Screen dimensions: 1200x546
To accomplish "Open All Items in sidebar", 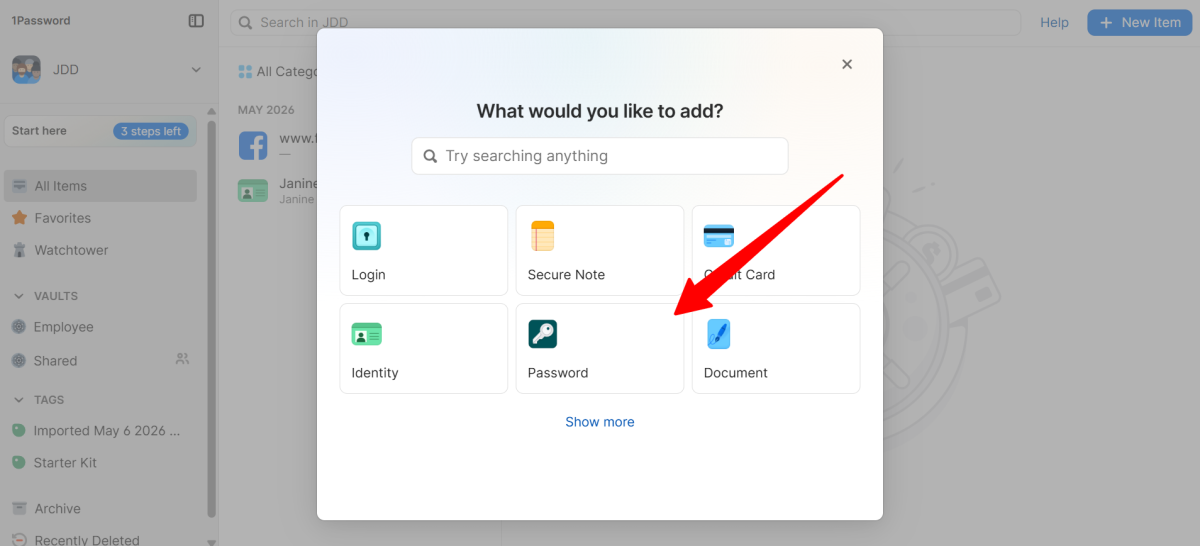I will point(101,186).
